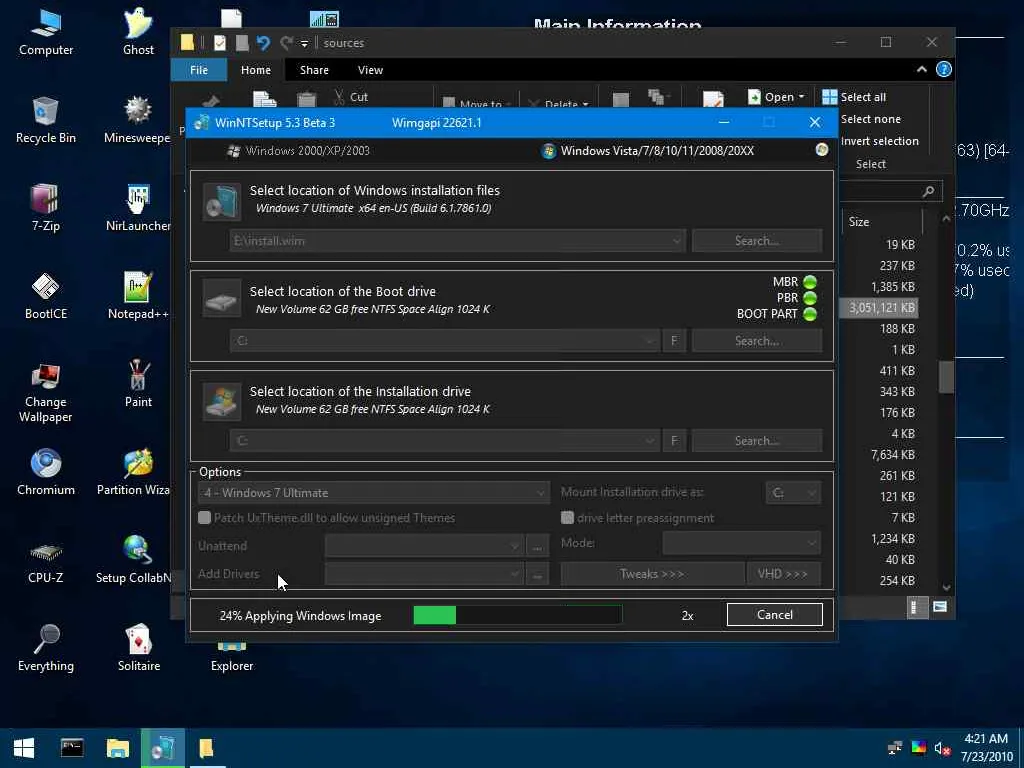Open Notepad++ desktop shortcut
Image resolution: width=1024 pixels, height=768 pixels.
[138, 296]
